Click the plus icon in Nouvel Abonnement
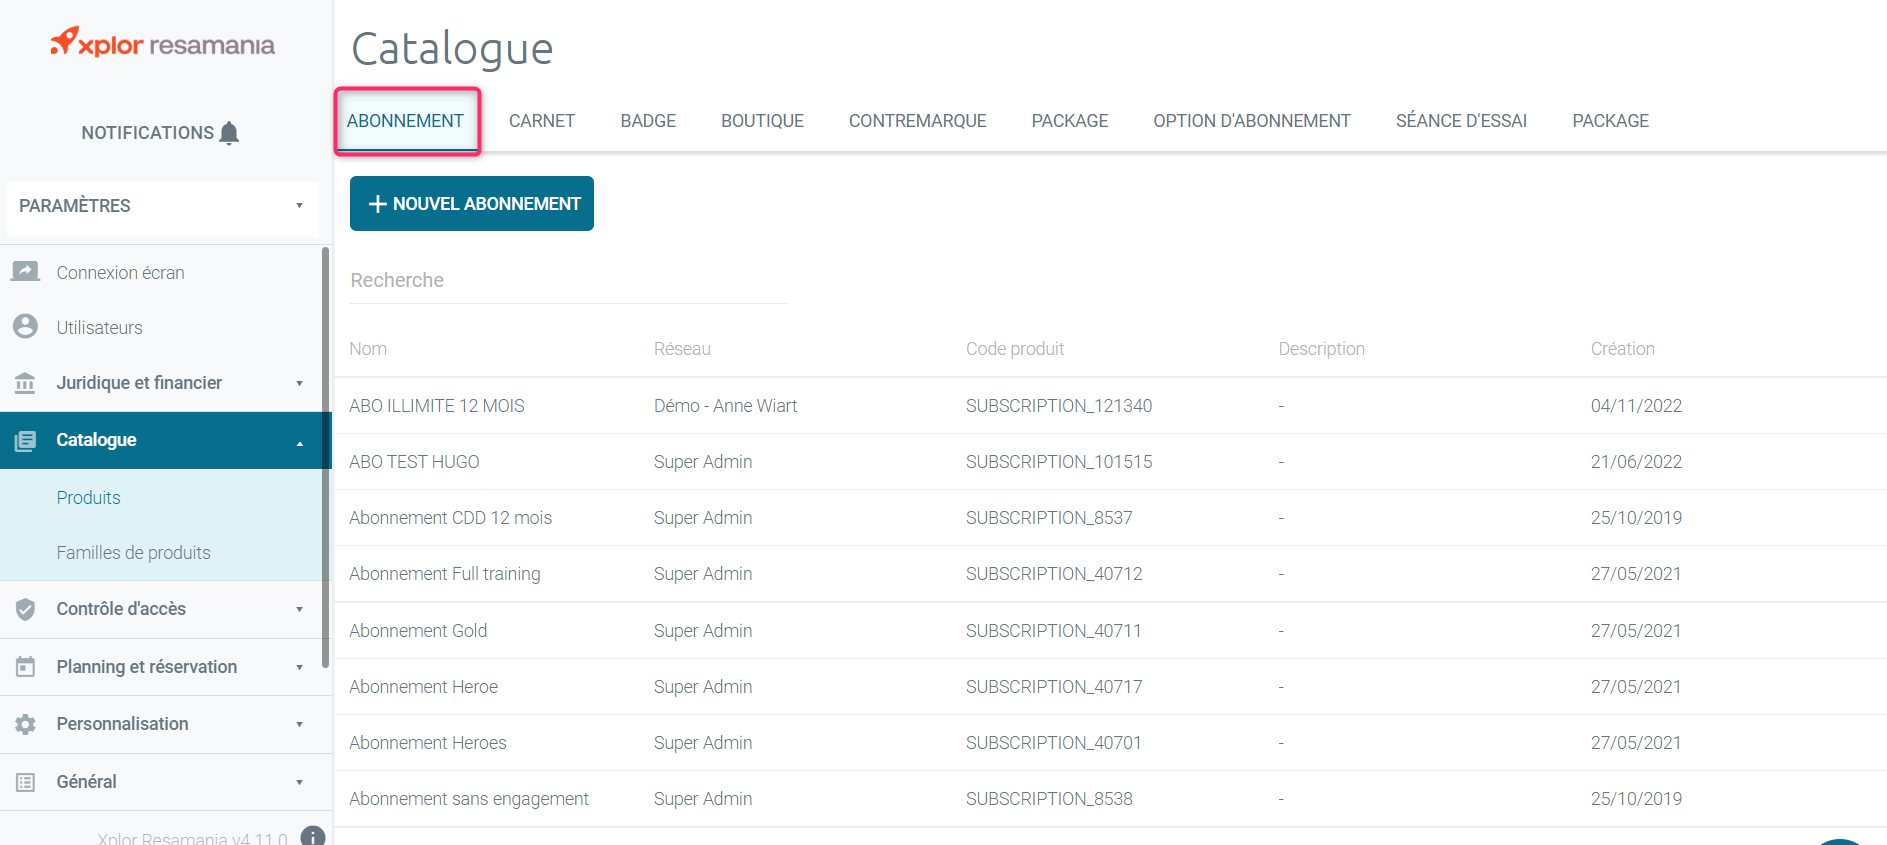1887x845 pixels. (377, 204)
